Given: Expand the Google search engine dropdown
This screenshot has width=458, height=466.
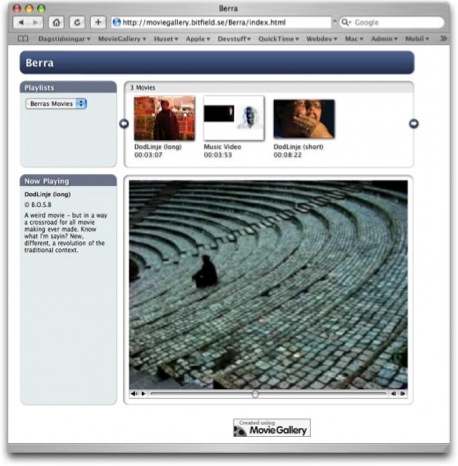Looking at the screenshot, I should tap(347, 22).
